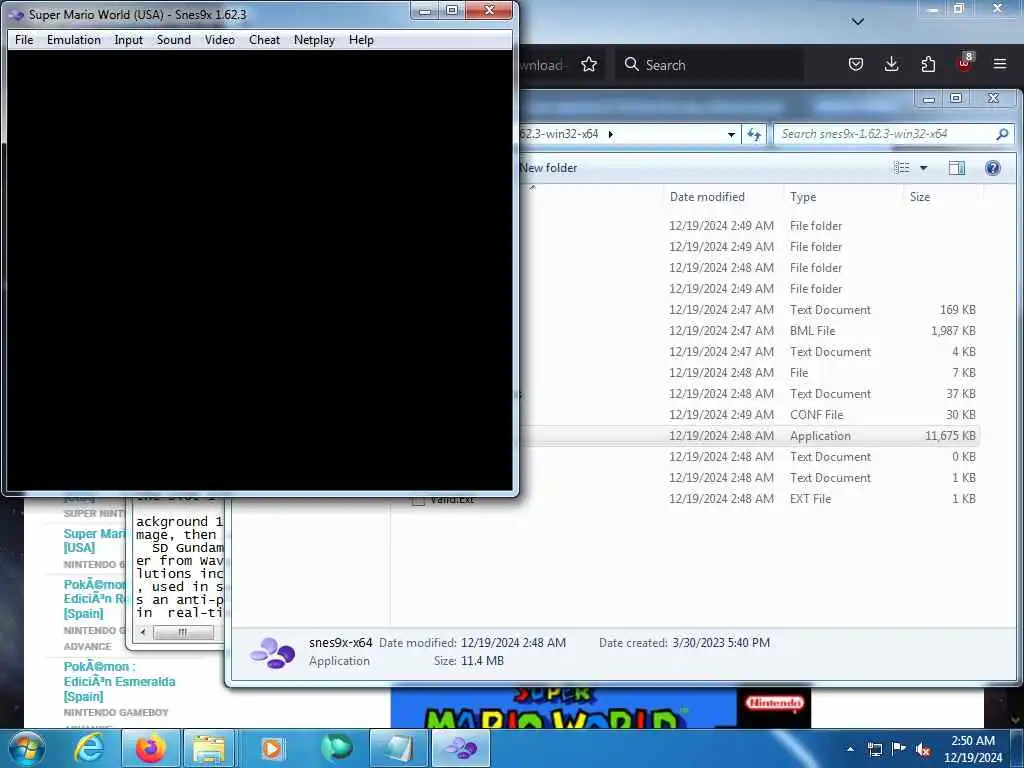Open the Windows Start menu
Image resolution: width=1024 pixels, height=768 pixels.
coord(27,748)
